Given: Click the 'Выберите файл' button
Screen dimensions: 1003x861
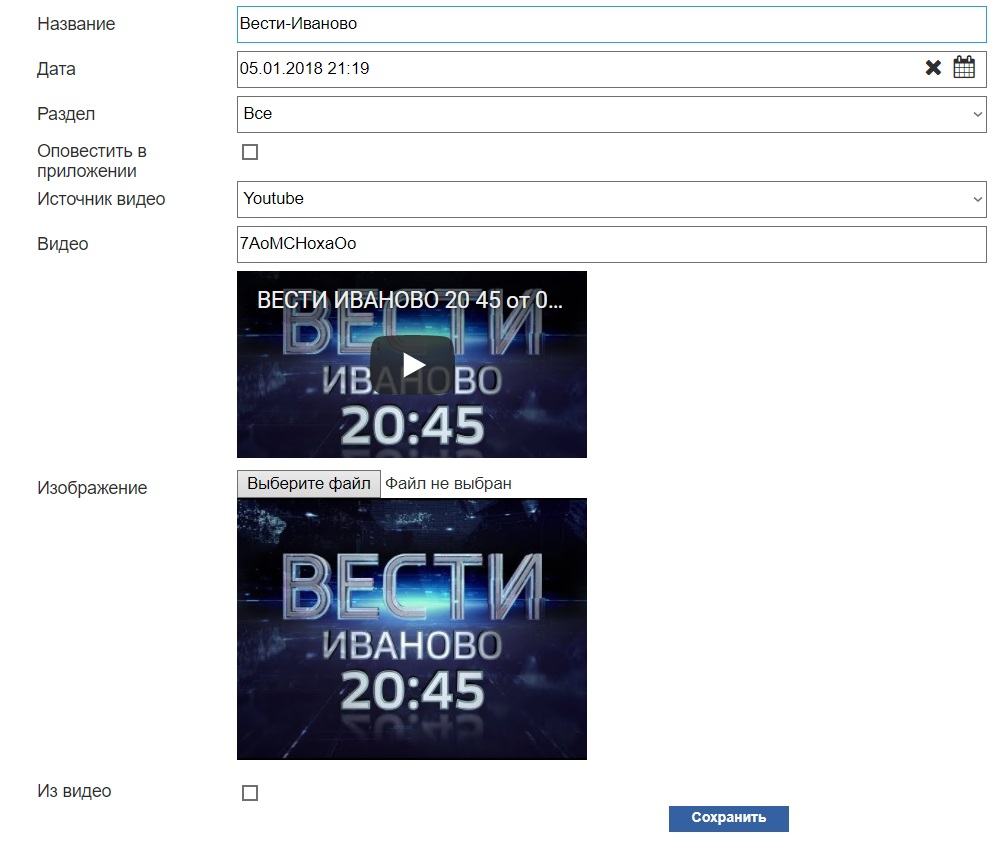Looking at the screenshot, I should pos(309,484).
